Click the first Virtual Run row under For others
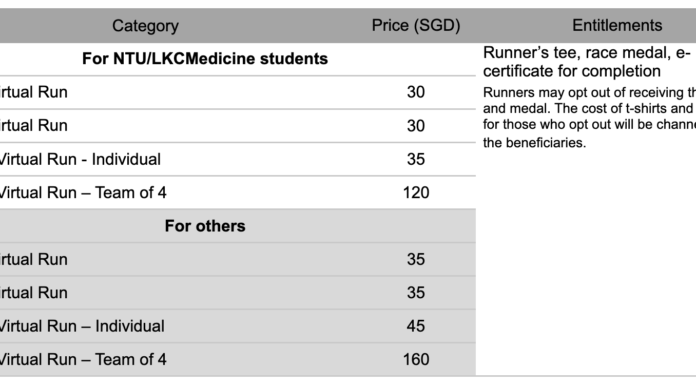 238,259
